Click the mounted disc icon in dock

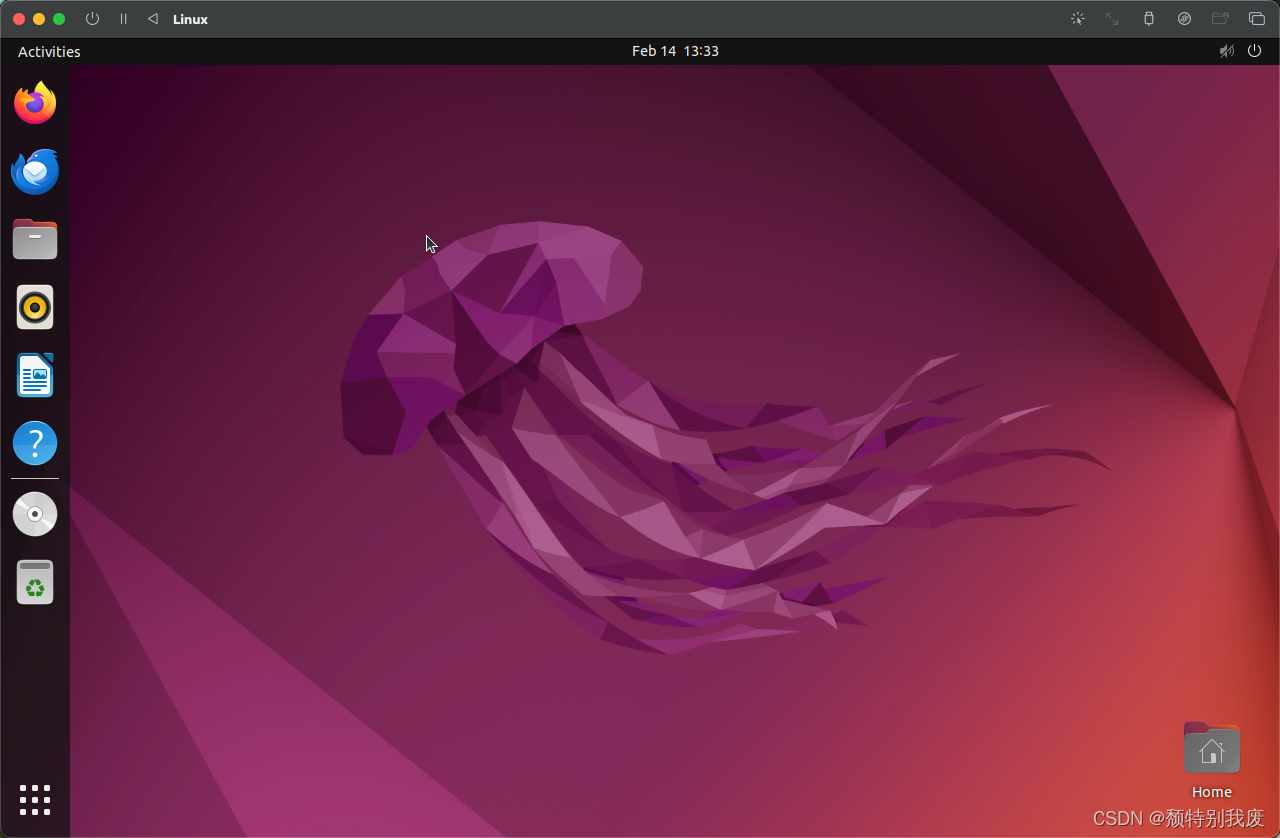(x=35, y=514)
